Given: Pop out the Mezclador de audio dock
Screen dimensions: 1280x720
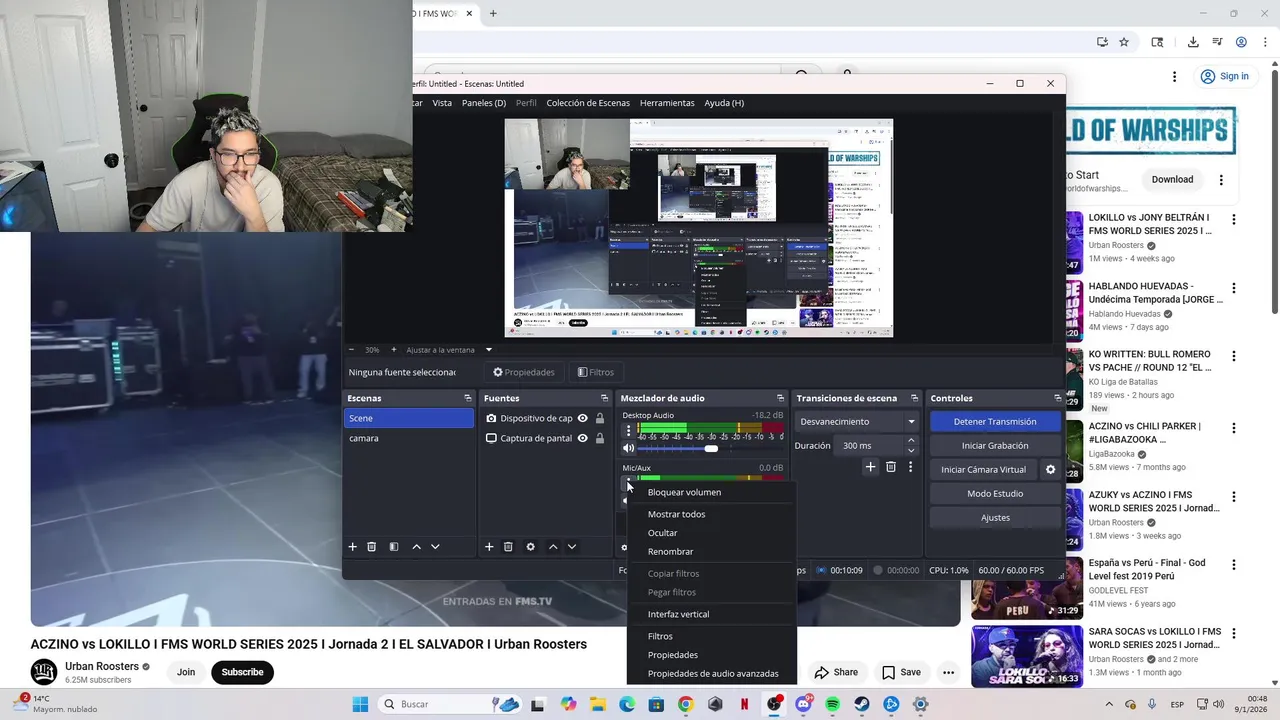Looking at the screenshot, I should tap(780, 398).
